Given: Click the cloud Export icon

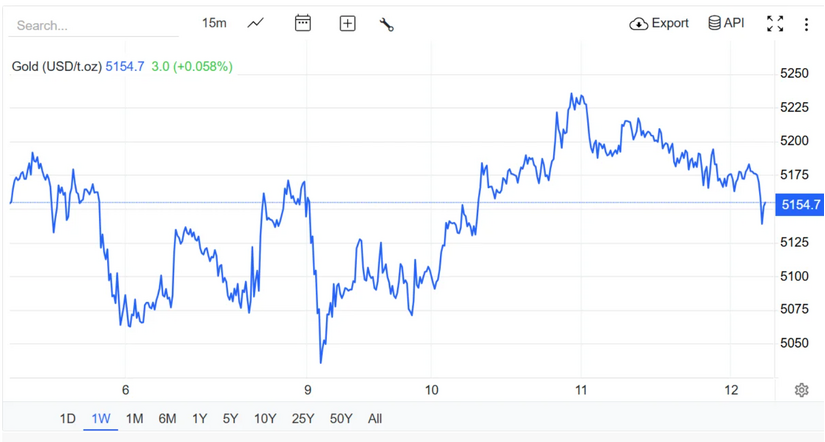Looking at the screenshot, I should (x=639, y=23).
